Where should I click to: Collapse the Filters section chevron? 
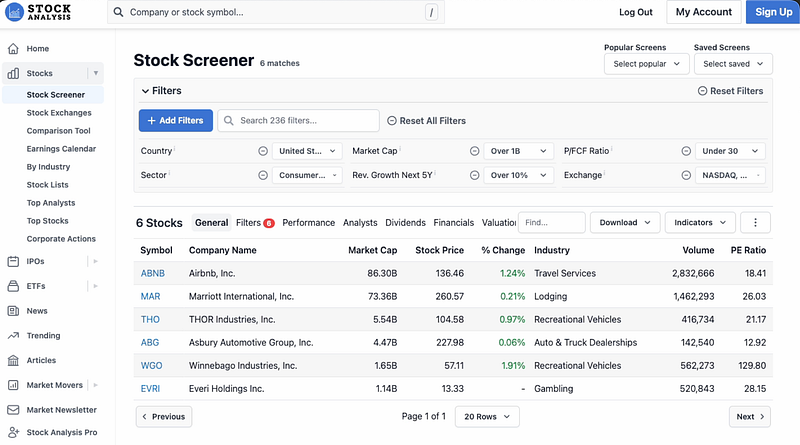pos(145,91)
